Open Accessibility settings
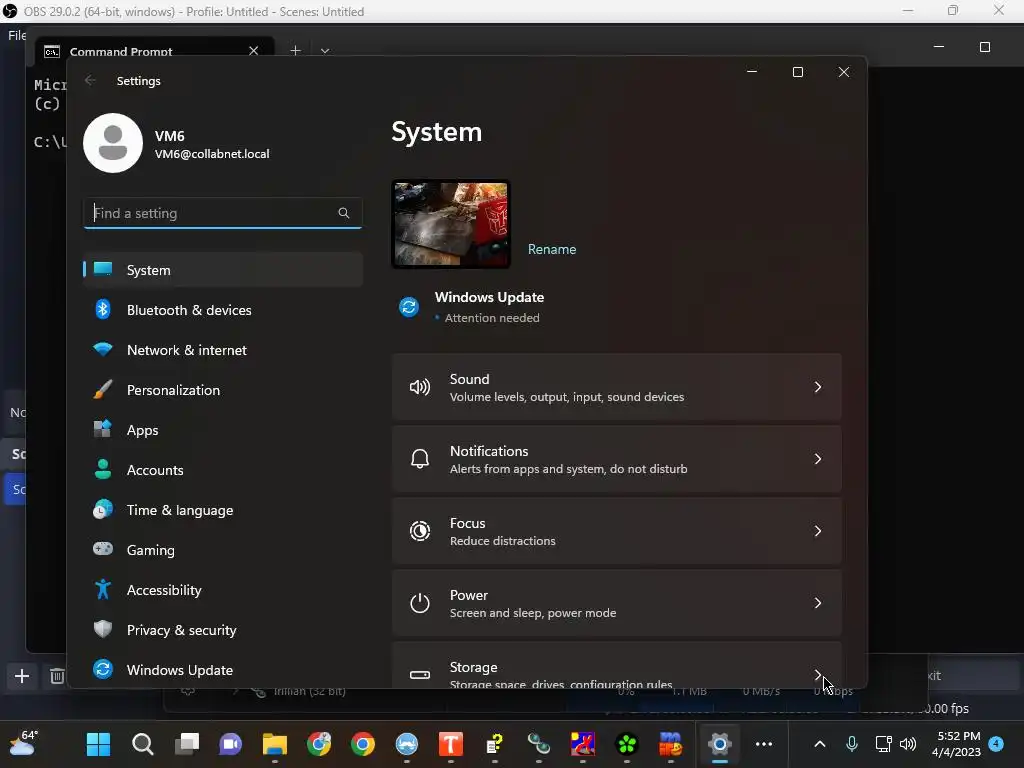Image resolution: width=1024 pixels, height=768 pixels. [x=223, y=590]
